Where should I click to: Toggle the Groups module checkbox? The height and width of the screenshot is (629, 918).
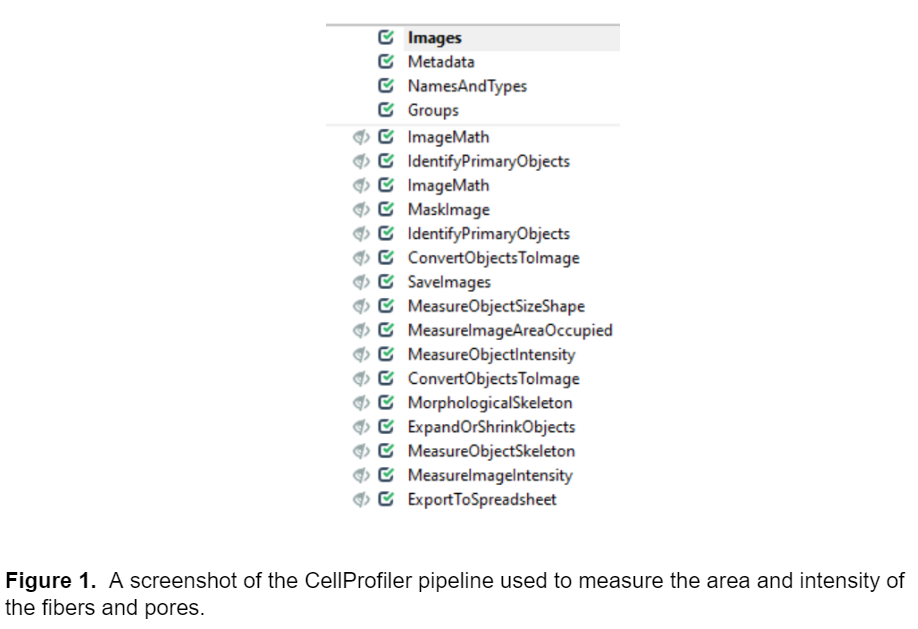click(x=385, y=111)
